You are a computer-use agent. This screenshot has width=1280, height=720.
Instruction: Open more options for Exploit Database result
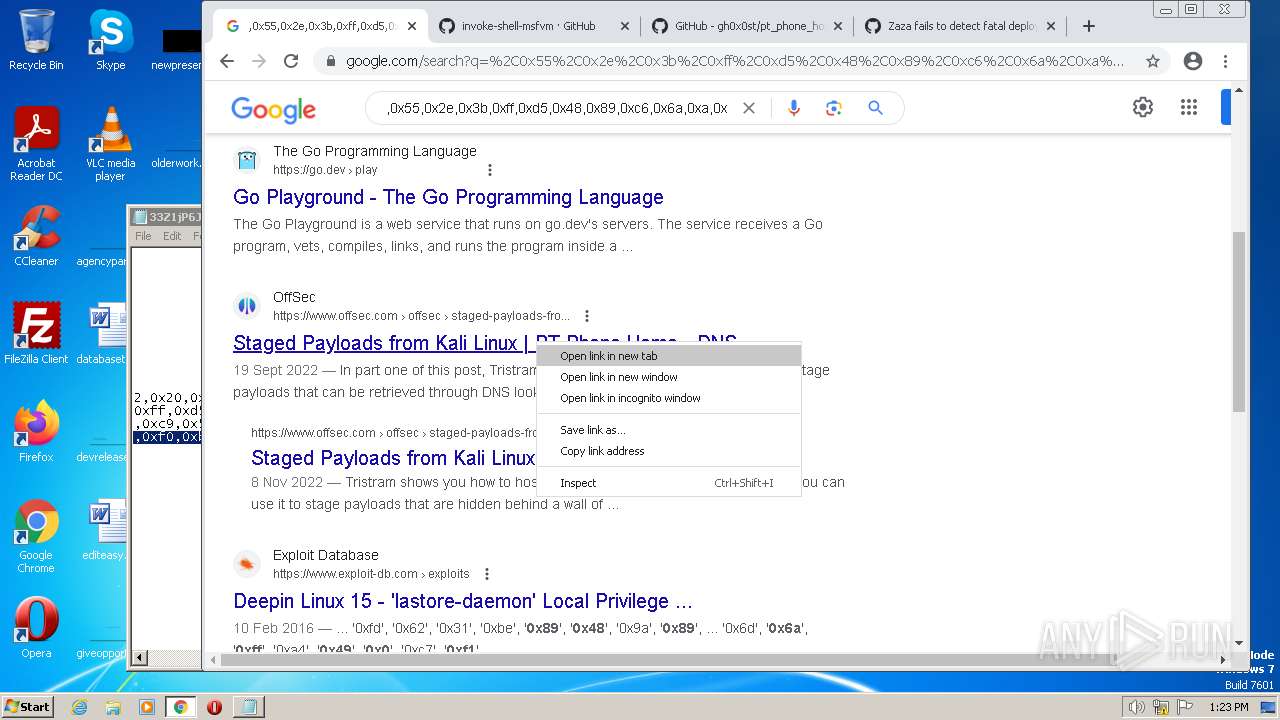tap(487, 574)
